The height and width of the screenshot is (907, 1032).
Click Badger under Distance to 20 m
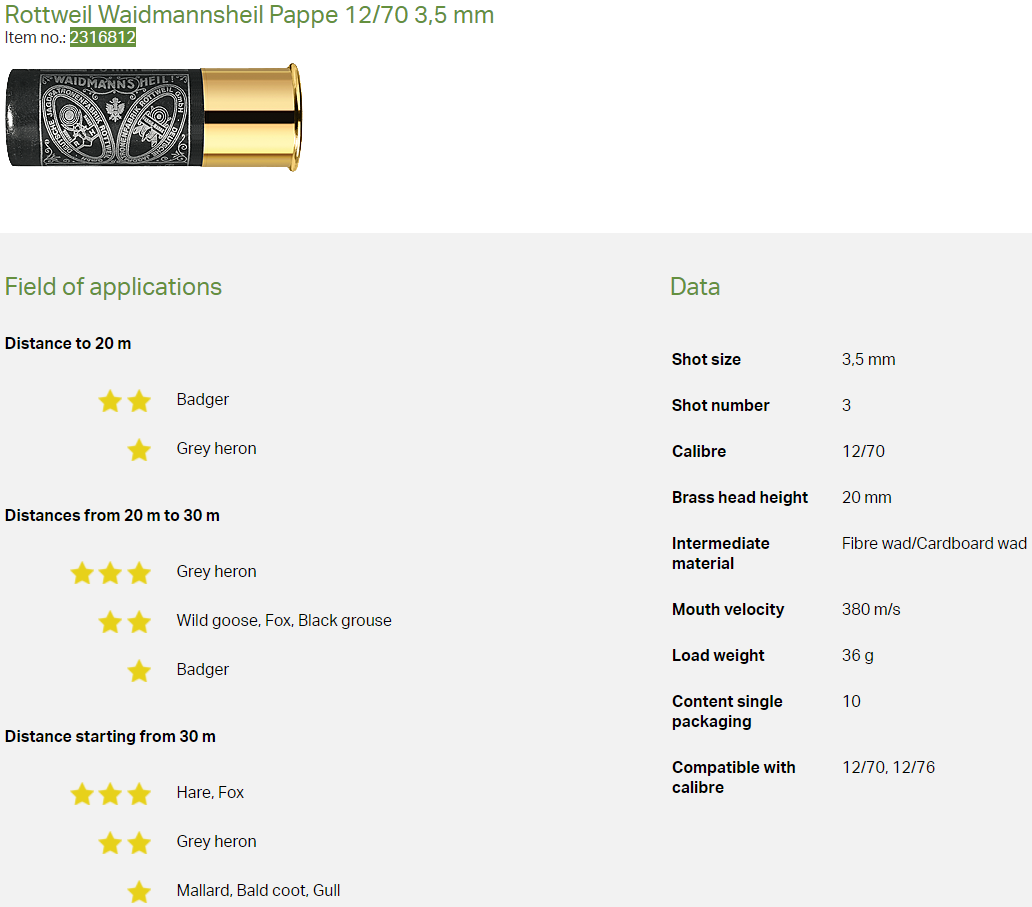click(203, 400)
